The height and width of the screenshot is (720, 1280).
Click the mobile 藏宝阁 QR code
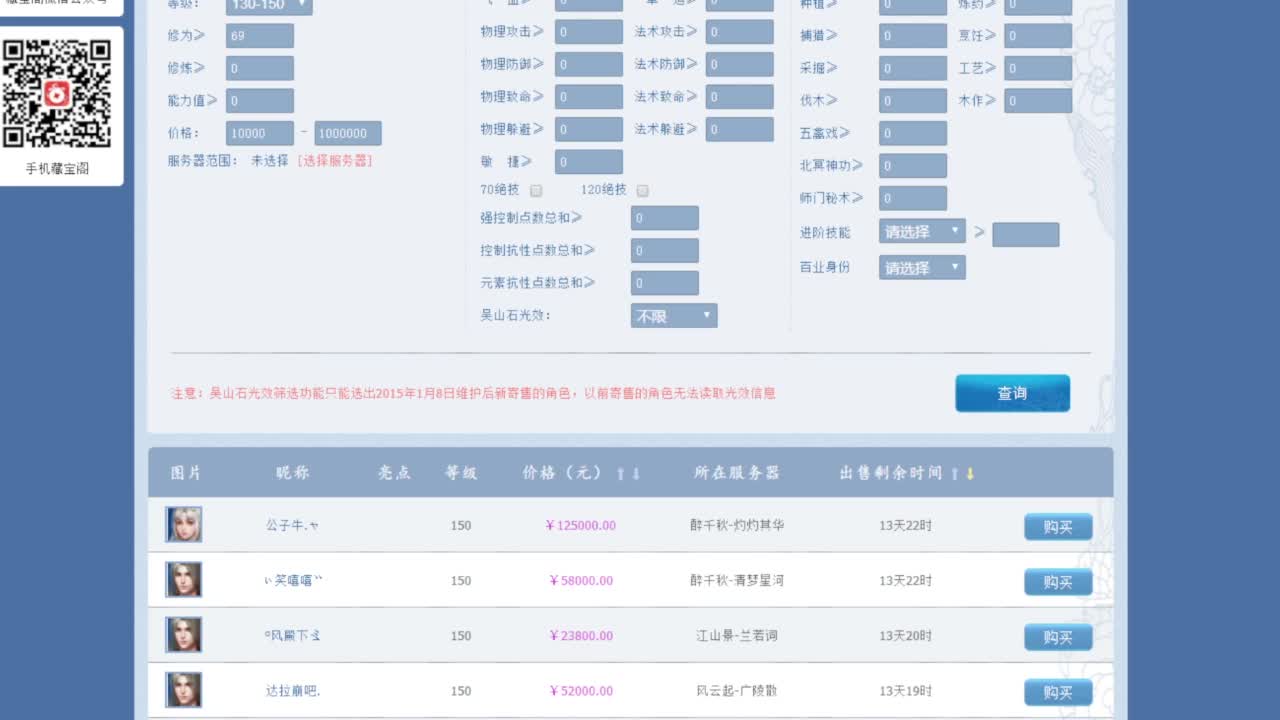tap(57, 94)
